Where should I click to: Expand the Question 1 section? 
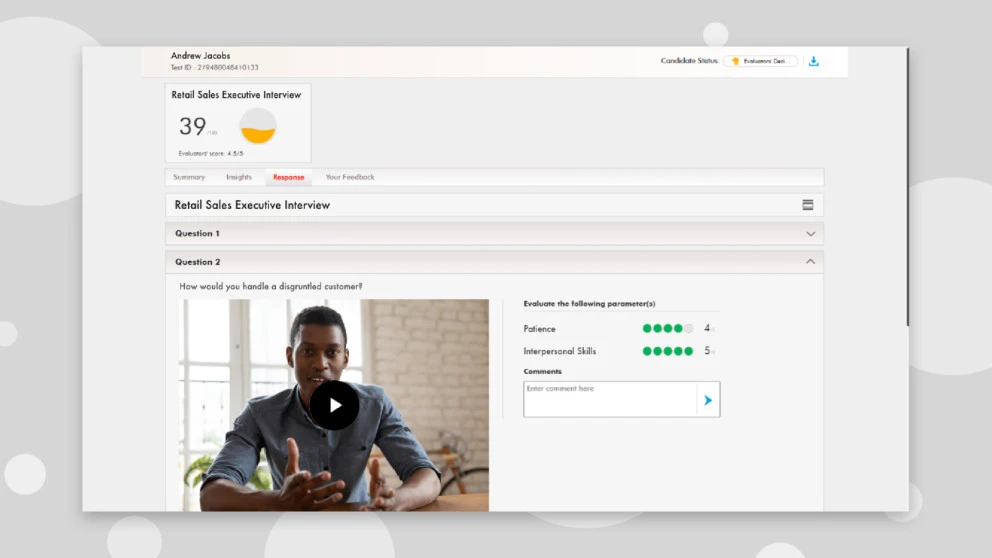(x=810, y=234)
